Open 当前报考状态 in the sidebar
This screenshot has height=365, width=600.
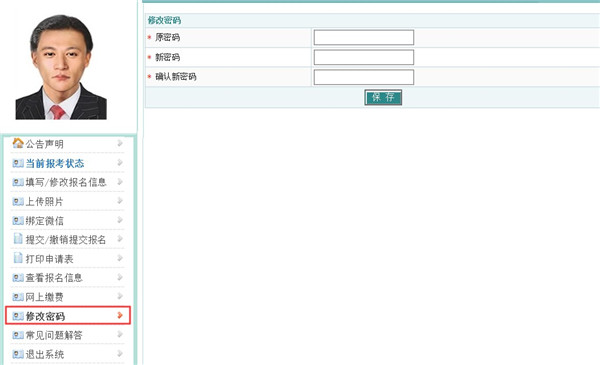(55, 163)
